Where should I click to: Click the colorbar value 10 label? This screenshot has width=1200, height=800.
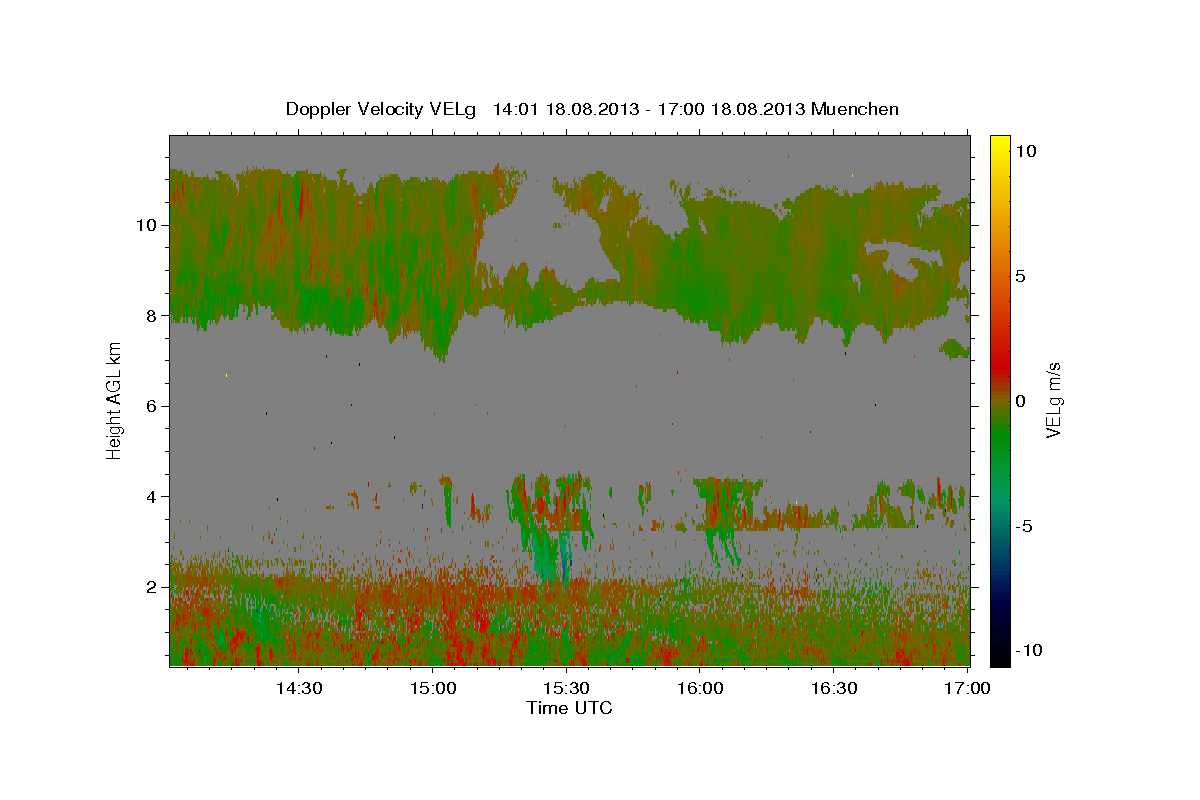1025,151
